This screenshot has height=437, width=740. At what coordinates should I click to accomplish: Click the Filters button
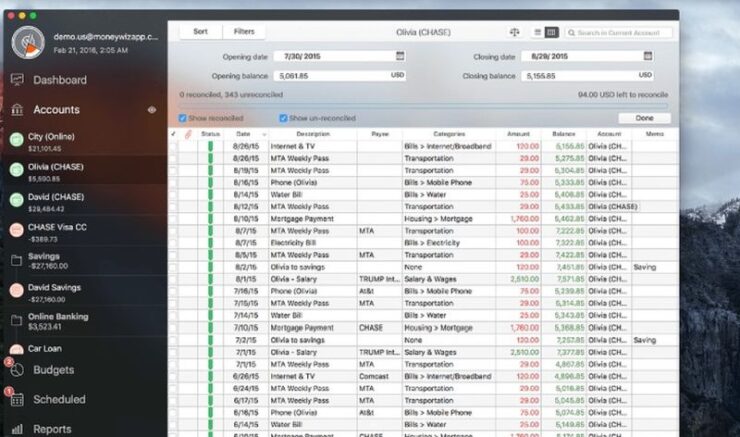(x=244, y=32)
